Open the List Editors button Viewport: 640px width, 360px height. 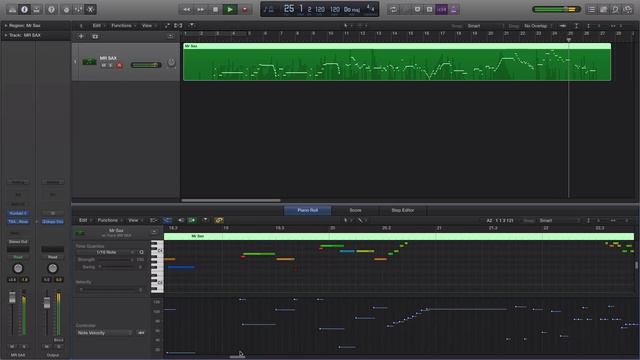[591, 9]
